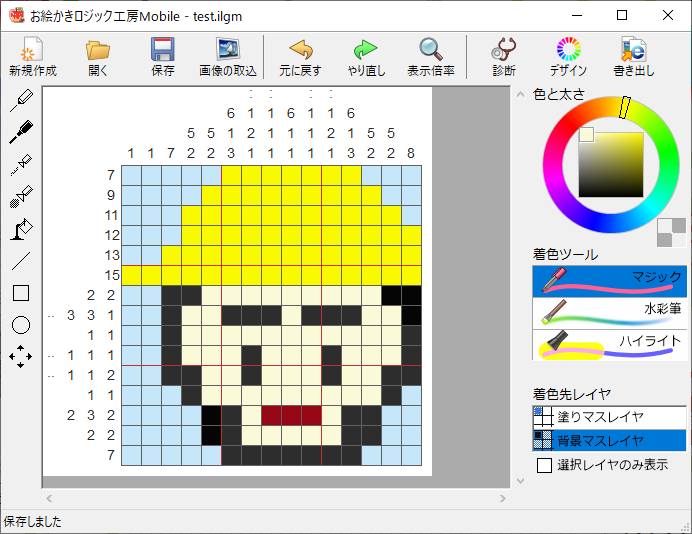Collapse side panel with up chevron

point(521,94)
